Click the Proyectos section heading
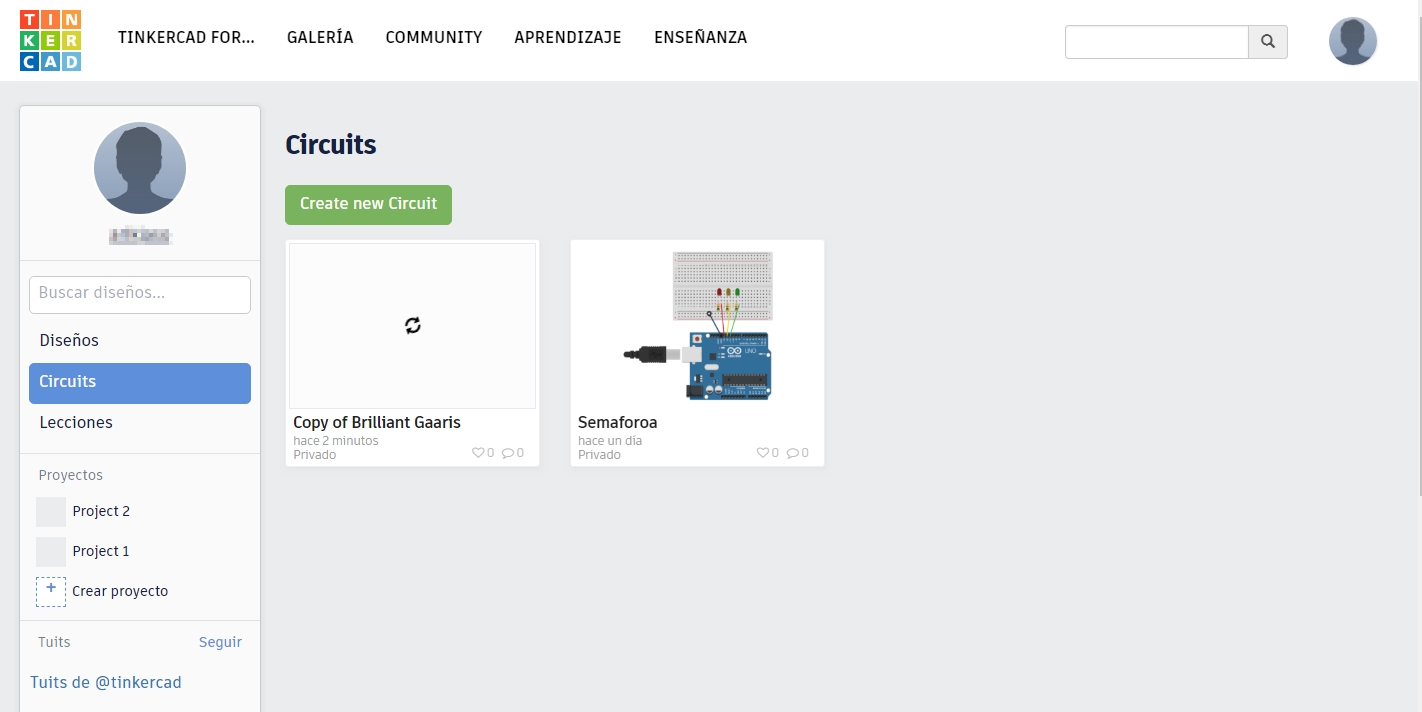1422x712 pixels. click(71, 475)
